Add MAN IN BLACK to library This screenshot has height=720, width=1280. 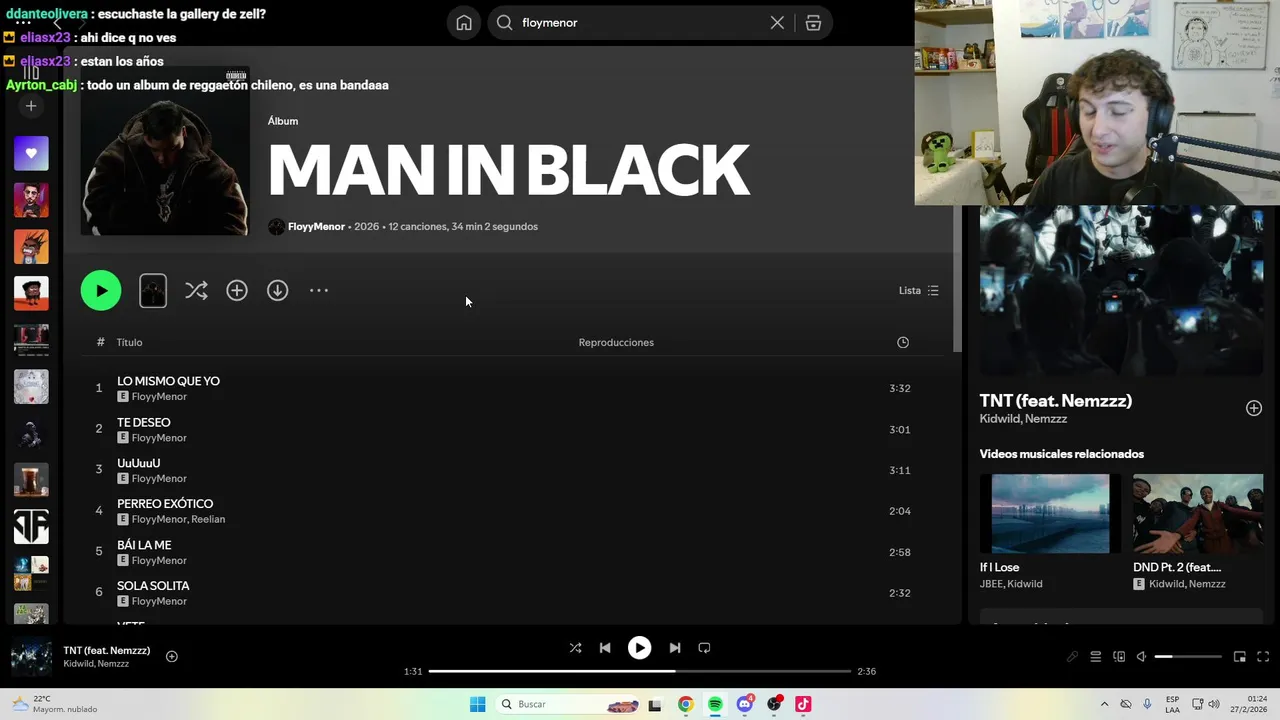(237, 290)
